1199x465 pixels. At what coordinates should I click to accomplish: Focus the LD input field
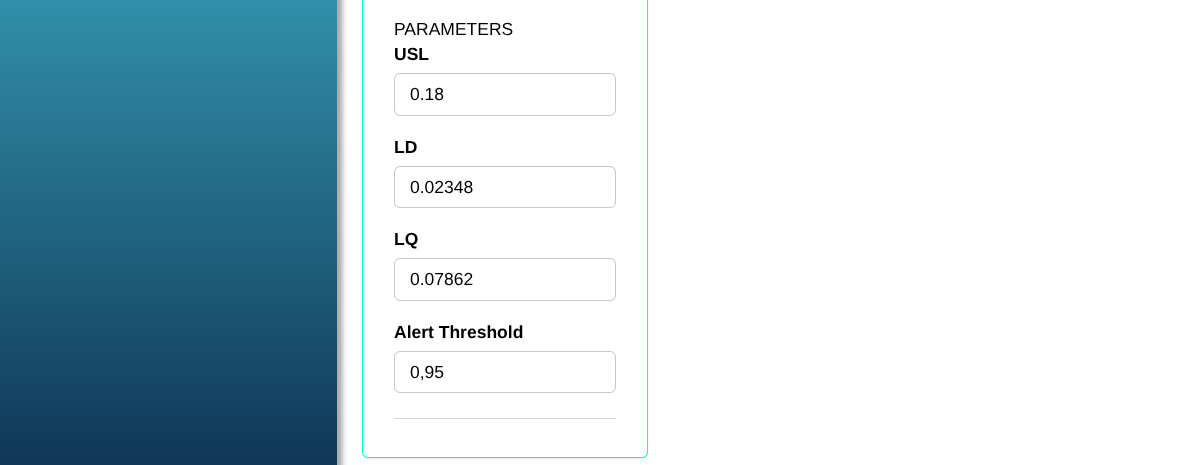click(x=504, y=187)
